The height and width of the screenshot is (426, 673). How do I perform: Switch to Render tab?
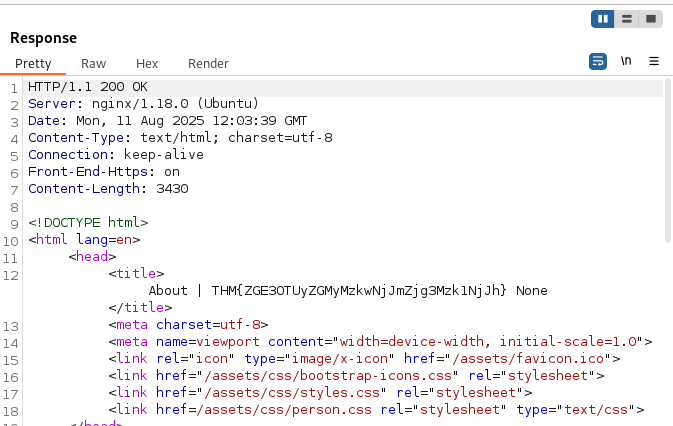pyautogui.click(x=208, y=63)
